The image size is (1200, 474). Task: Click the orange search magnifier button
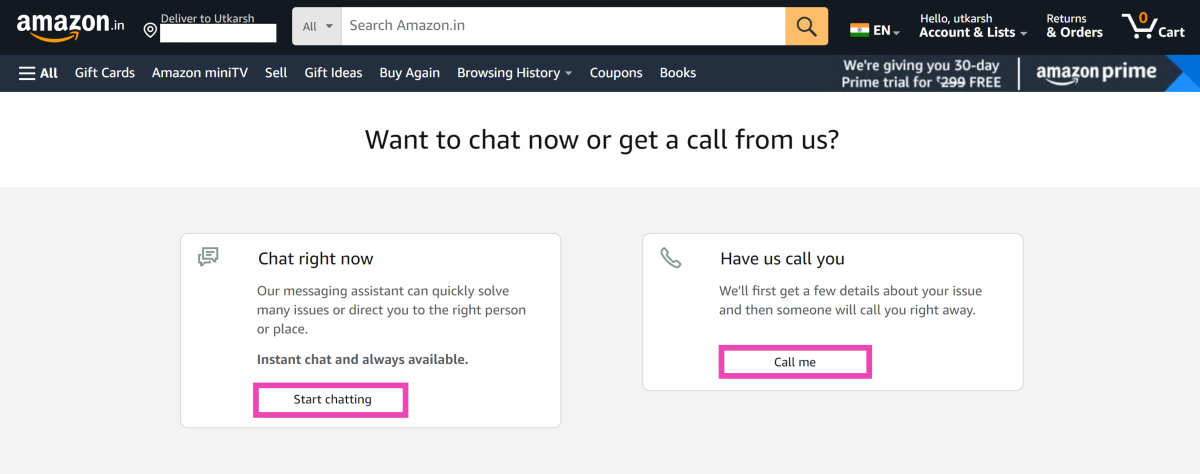coord(806,26)
